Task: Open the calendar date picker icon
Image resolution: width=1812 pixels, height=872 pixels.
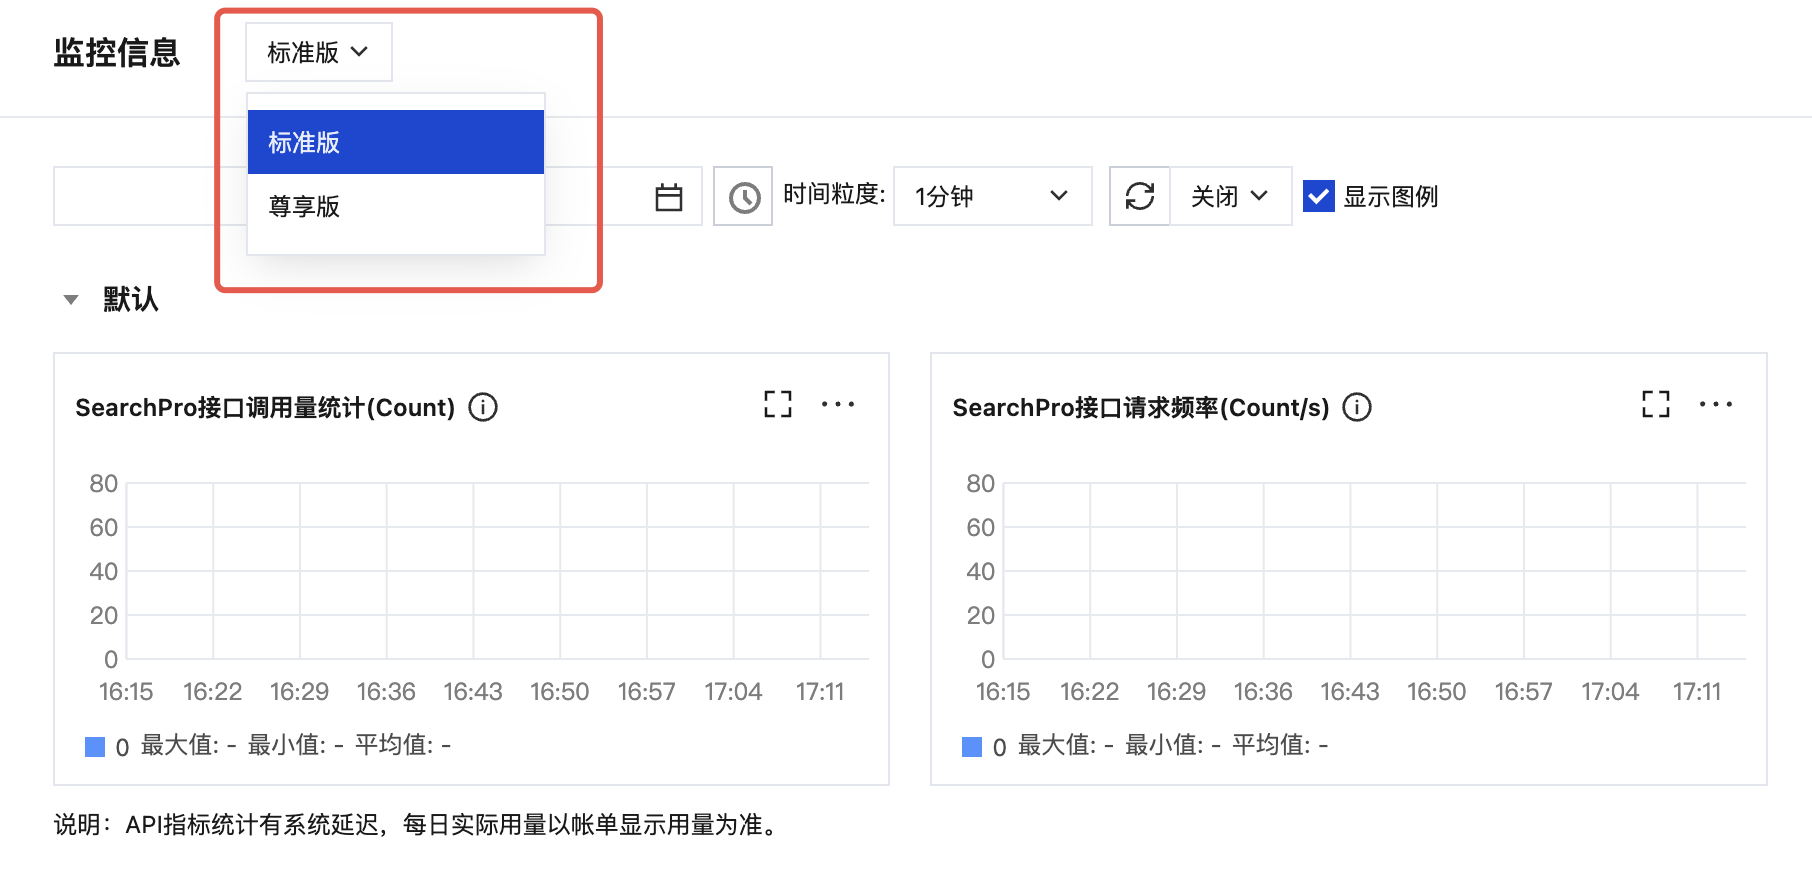Action: (x=669, y=197)
